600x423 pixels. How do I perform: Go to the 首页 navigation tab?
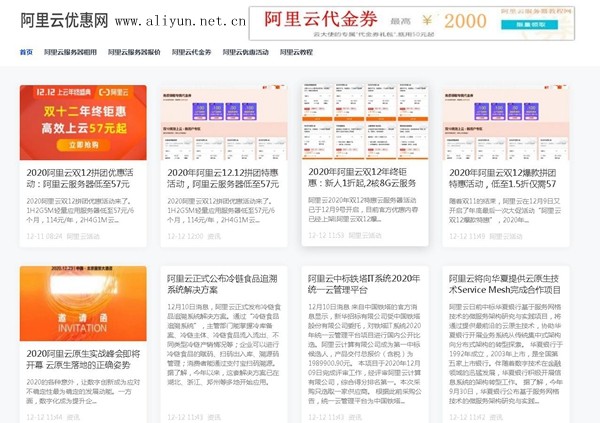tap(26, 52)
